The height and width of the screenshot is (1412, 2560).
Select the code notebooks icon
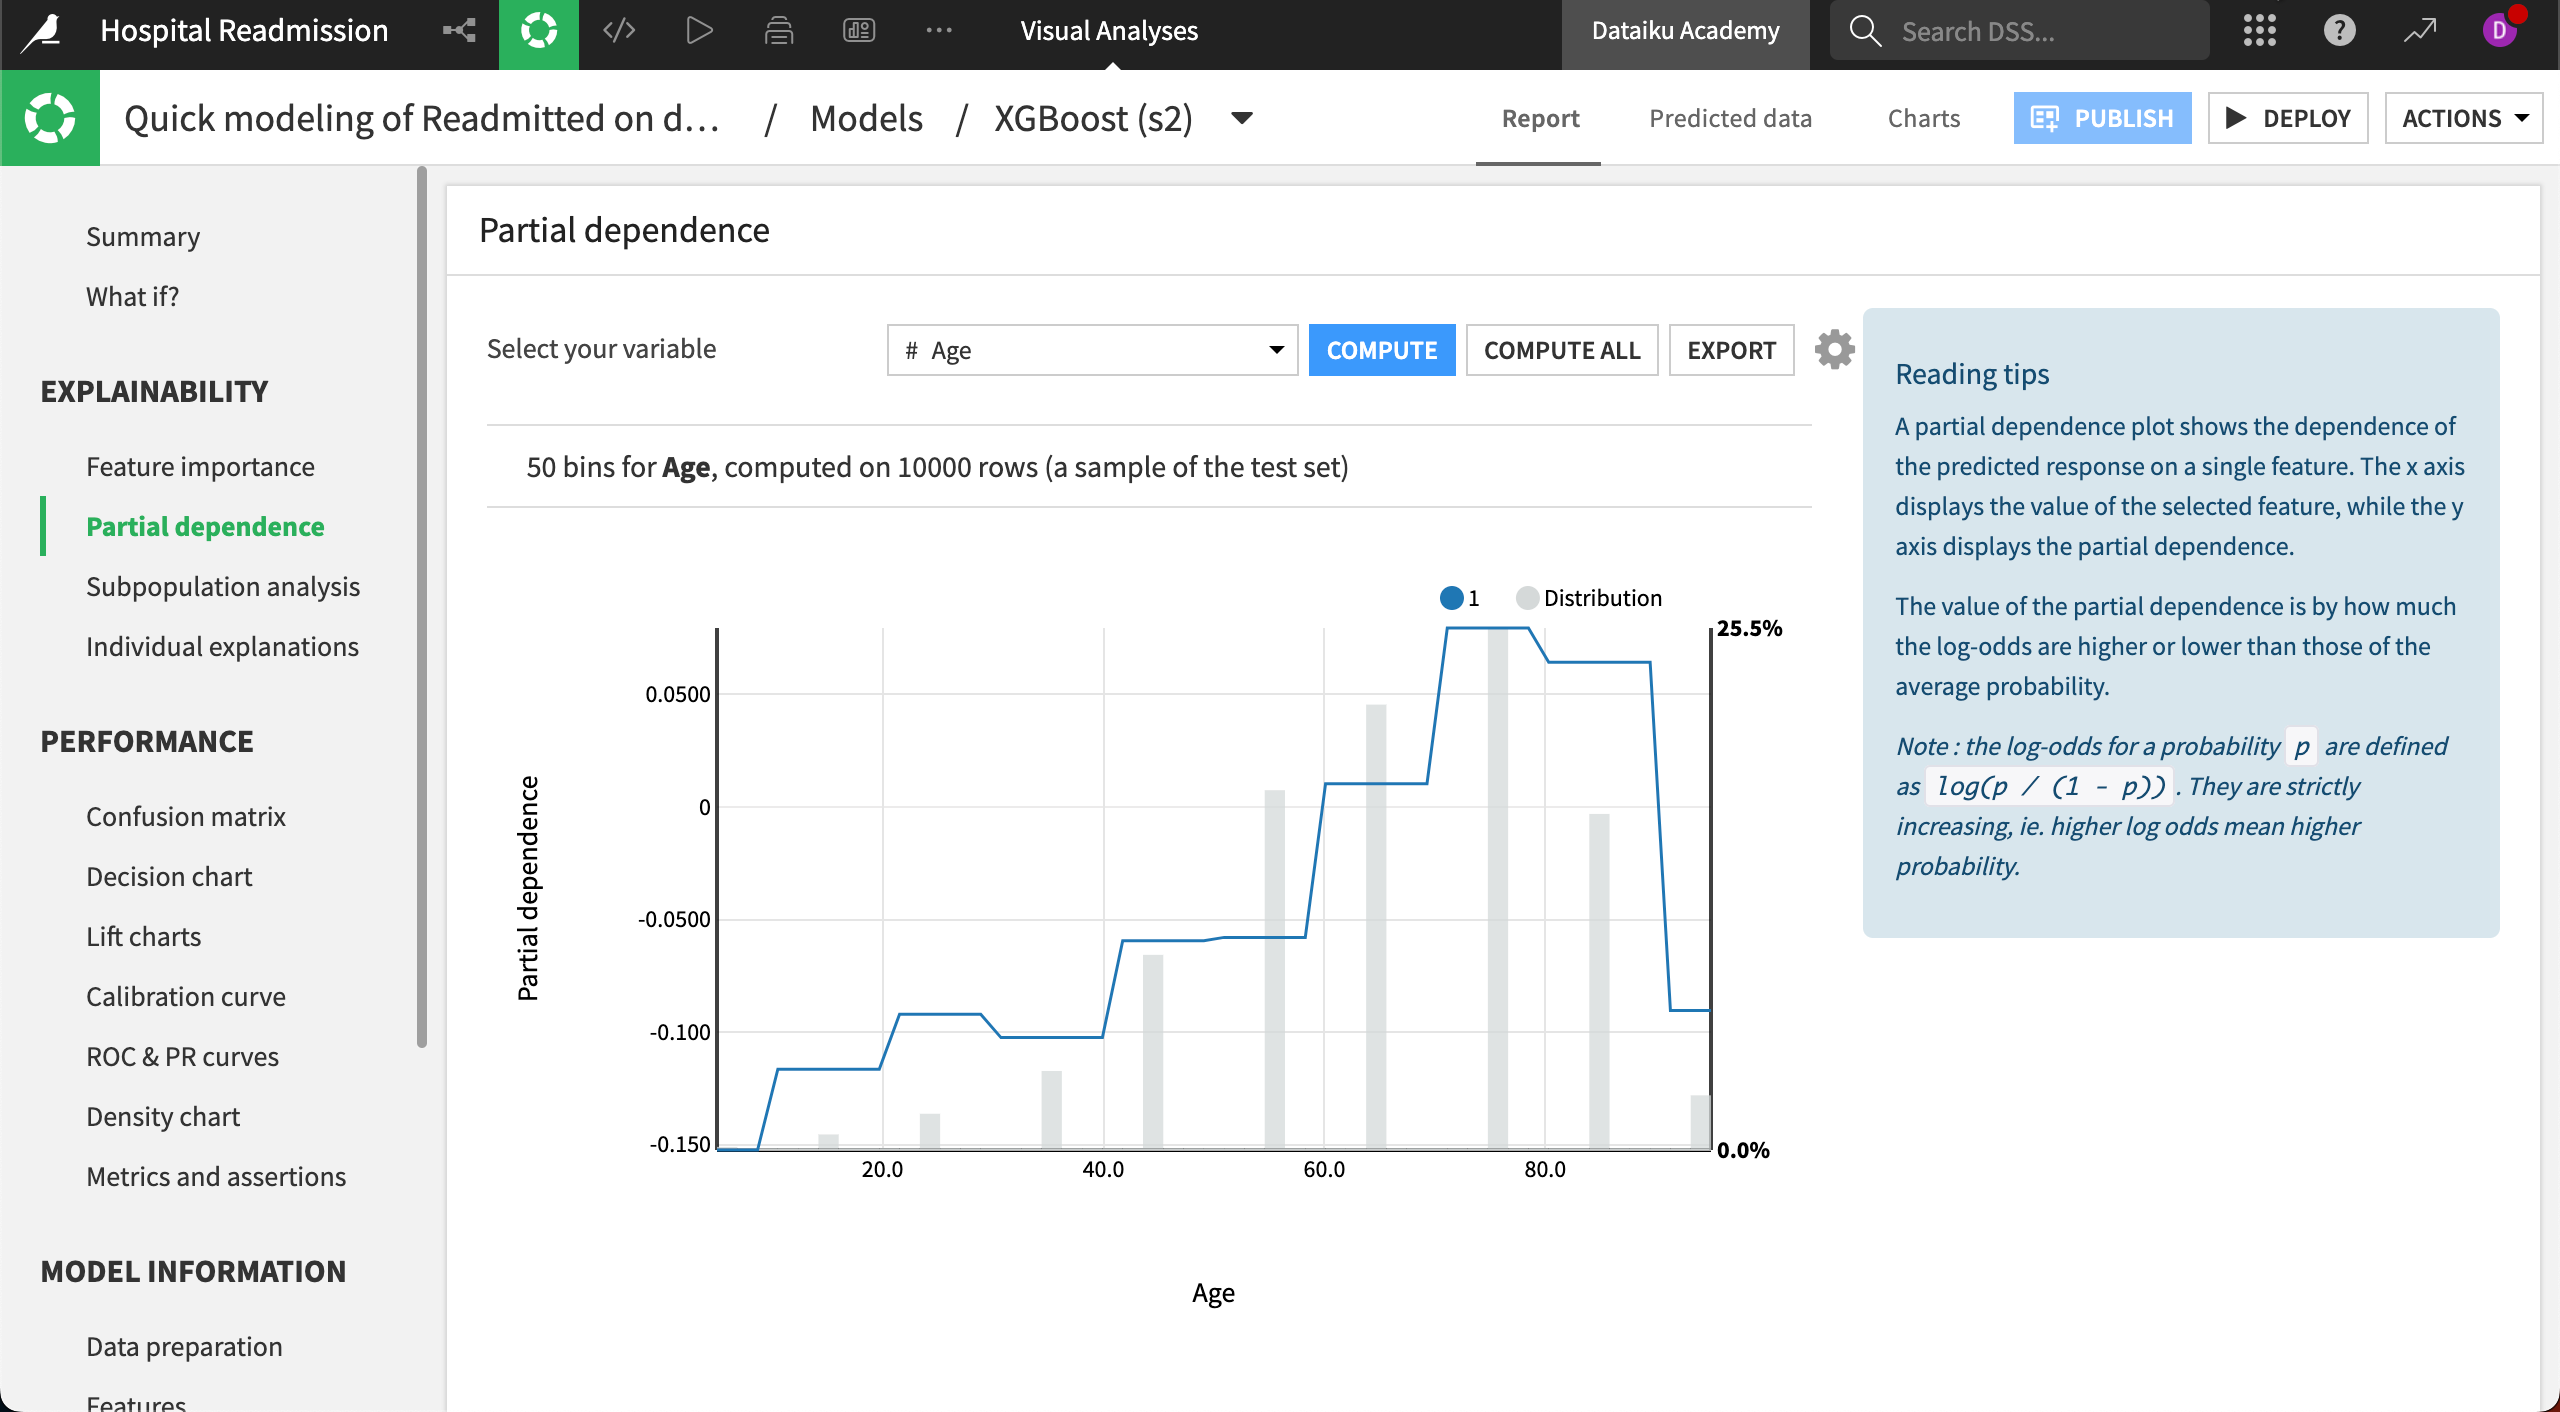(617, 30)
